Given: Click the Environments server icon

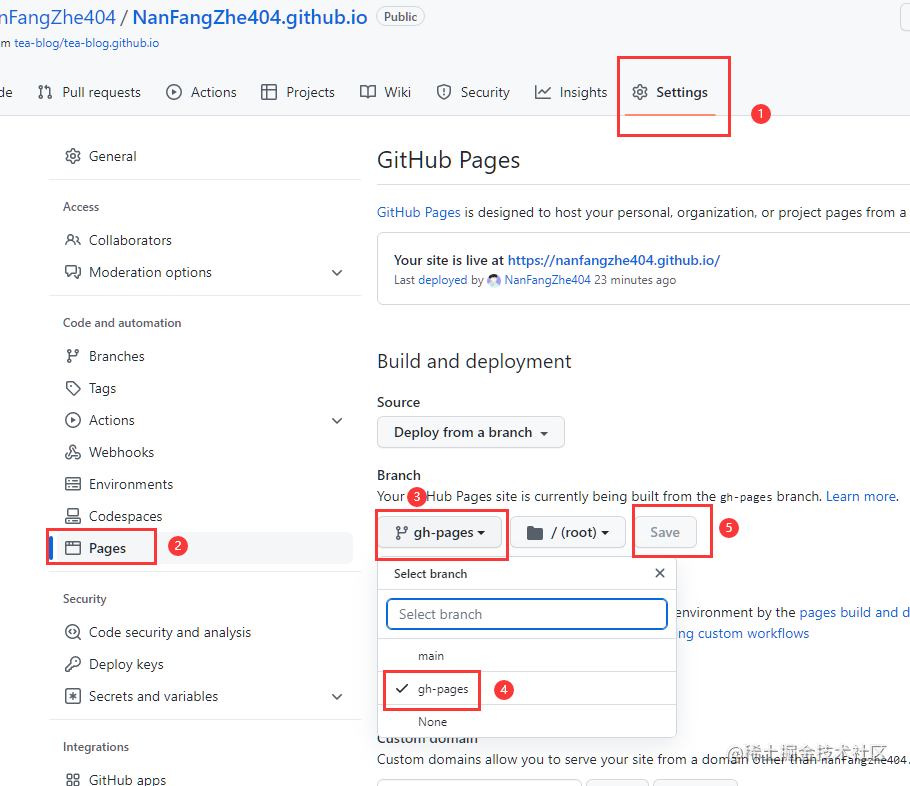Looking at the screenshot, I should (x=73, y=484).
